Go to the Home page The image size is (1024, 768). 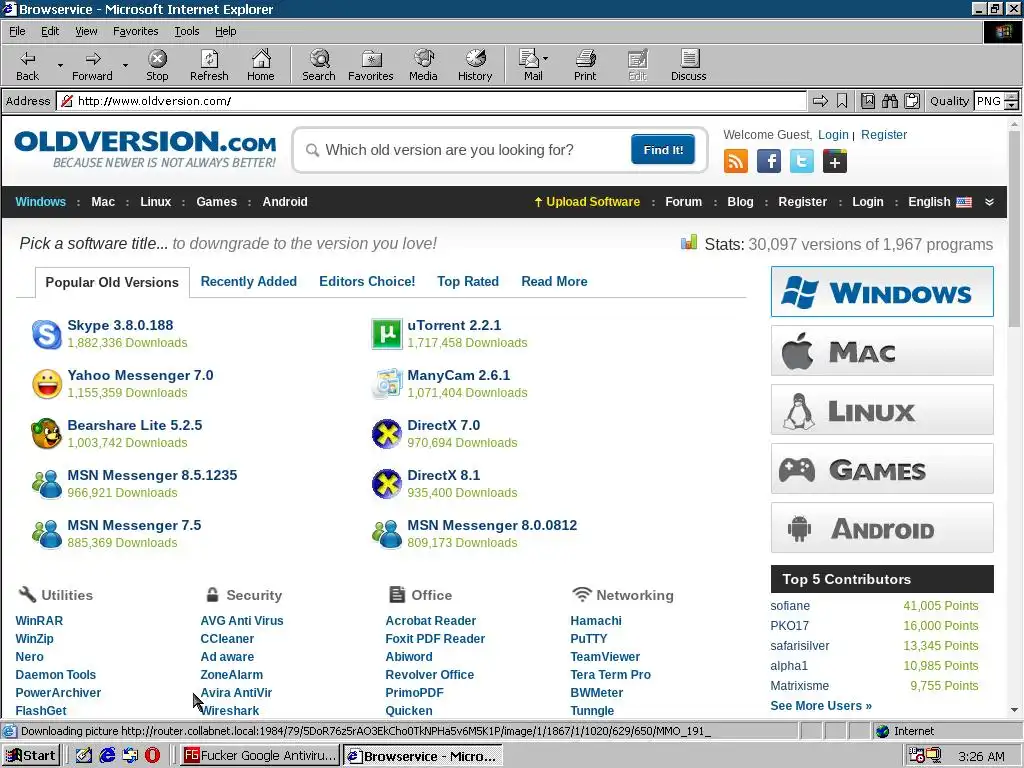pyautogui.click(x=261, y=65)
